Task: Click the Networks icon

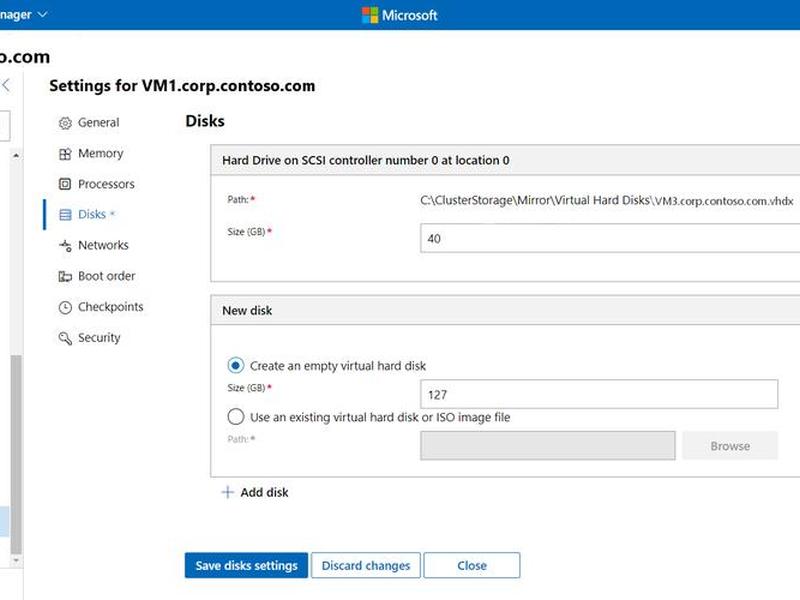Action: [65, 245]
